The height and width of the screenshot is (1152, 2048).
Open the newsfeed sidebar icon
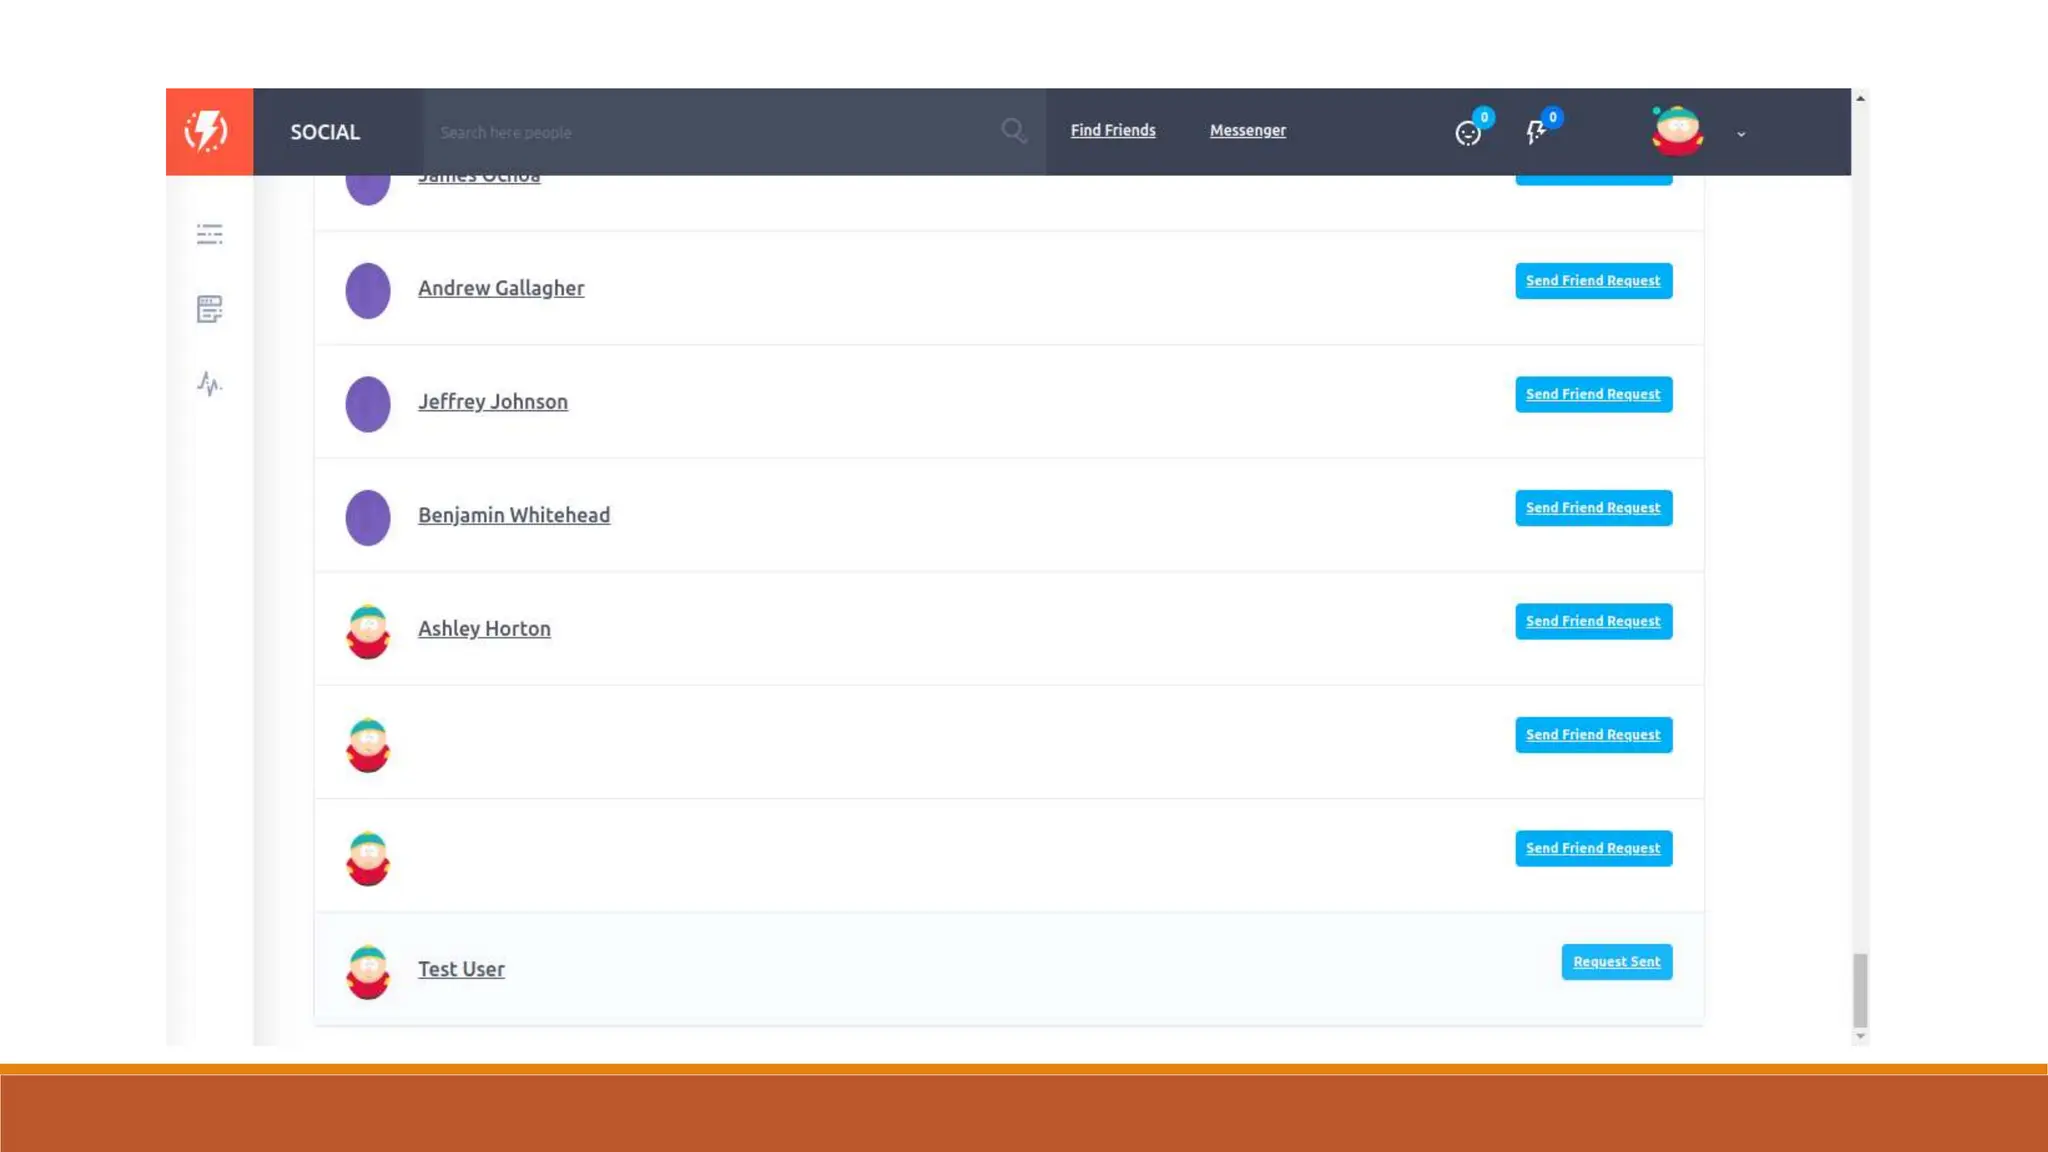click(209, 309)
